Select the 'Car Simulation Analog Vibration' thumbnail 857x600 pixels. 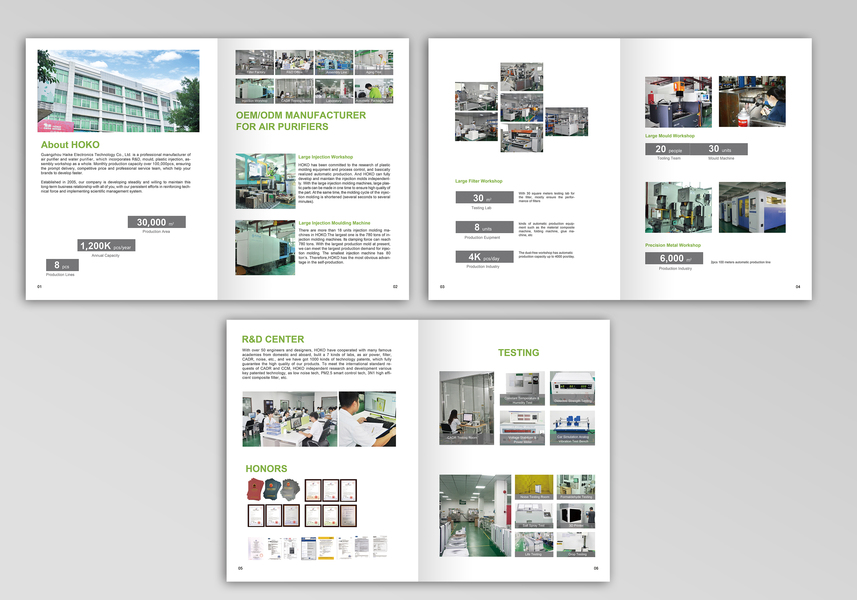[x=572, y=428]
